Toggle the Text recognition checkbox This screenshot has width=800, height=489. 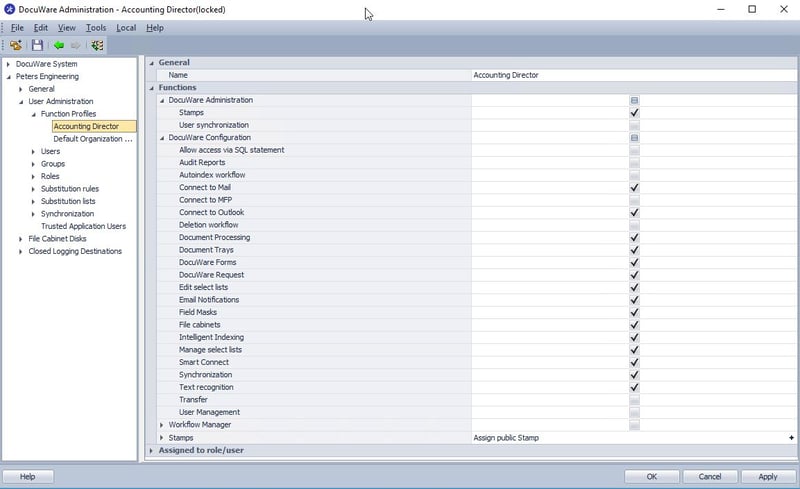tap(634, 388)
